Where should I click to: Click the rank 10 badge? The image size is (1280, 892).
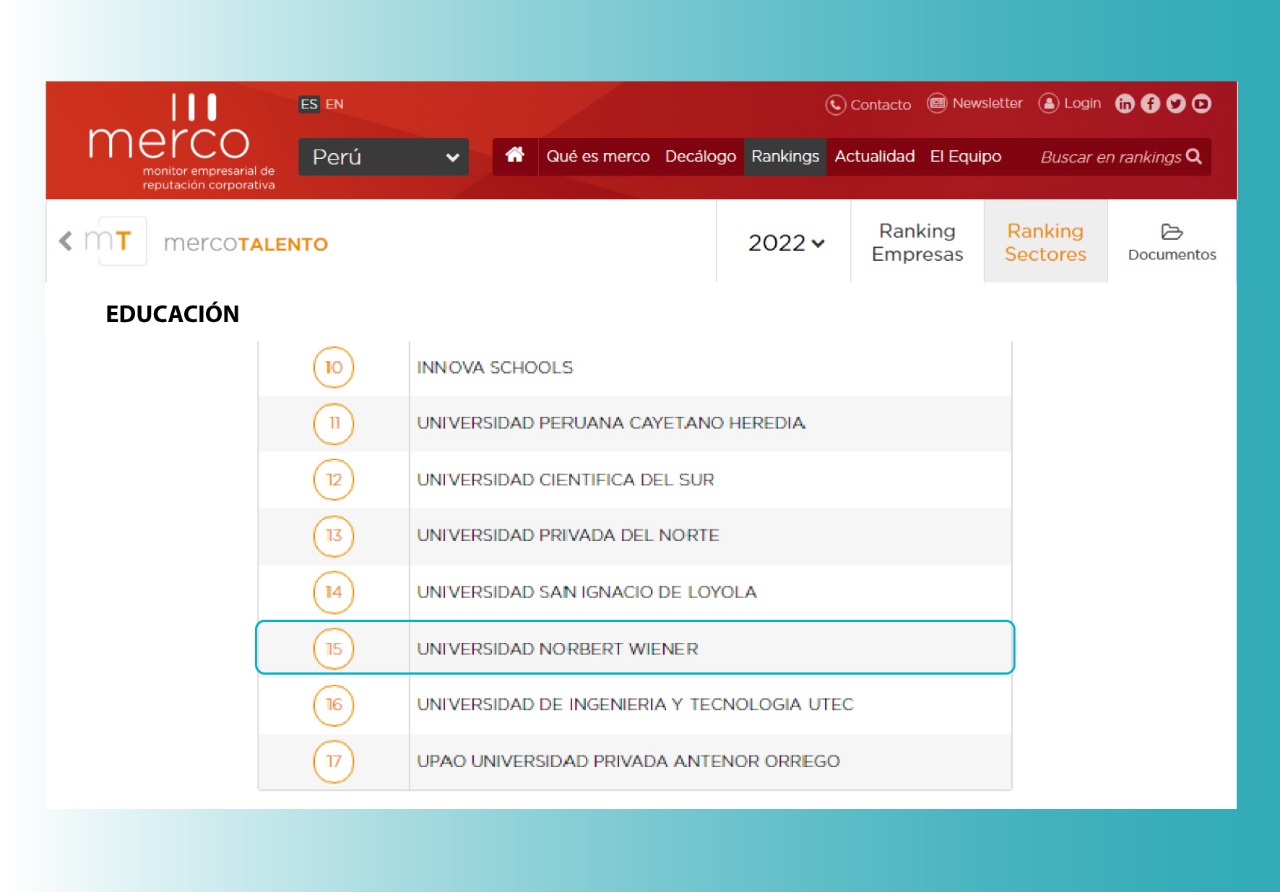pos(334,368)
